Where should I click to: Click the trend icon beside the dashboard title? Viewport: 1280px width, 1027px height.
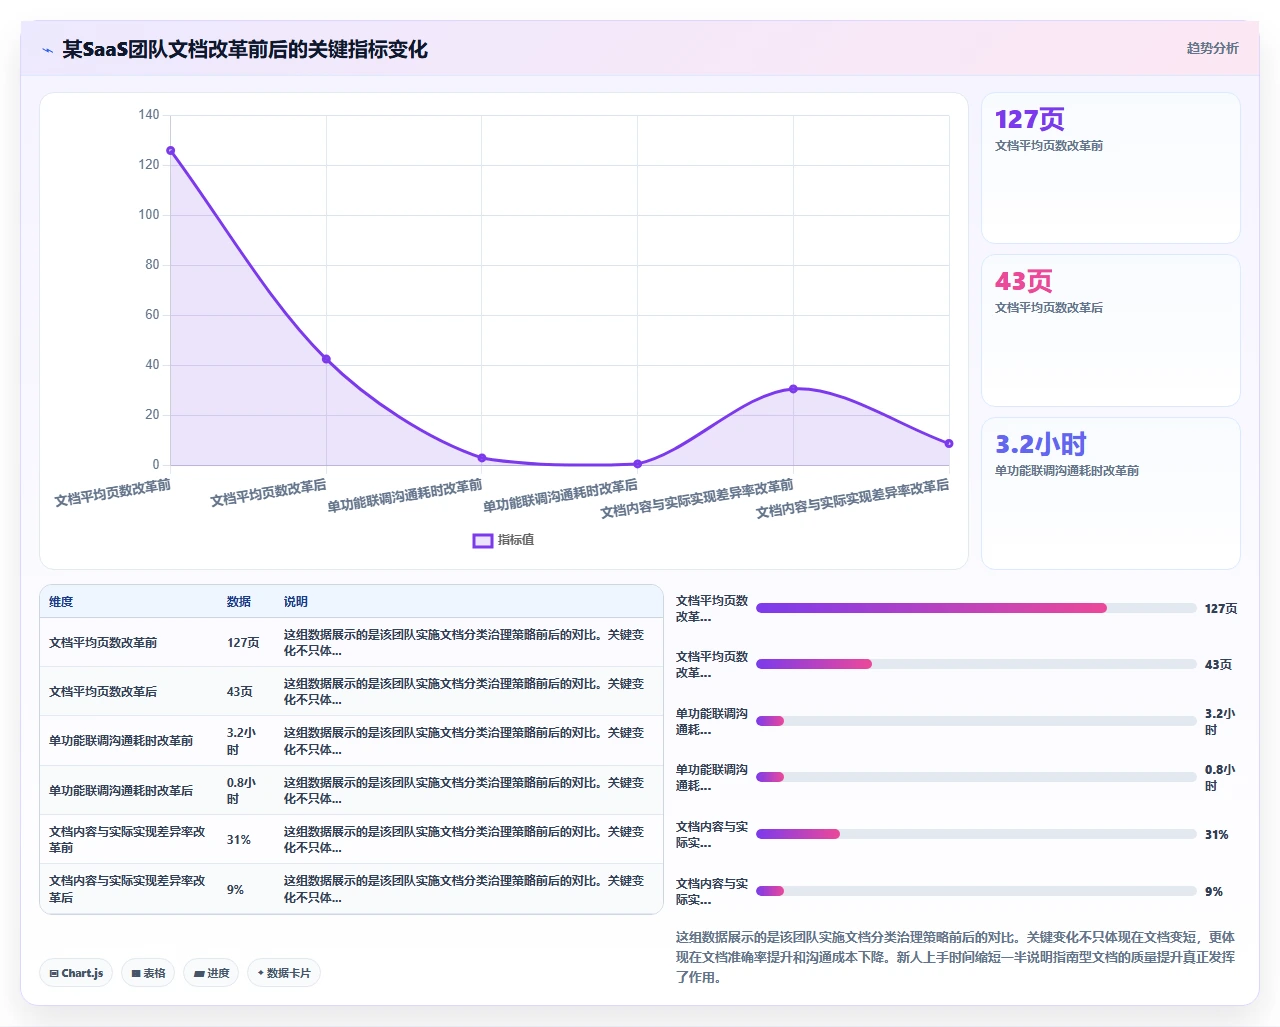pyautogui.click(x=47, y=50)
